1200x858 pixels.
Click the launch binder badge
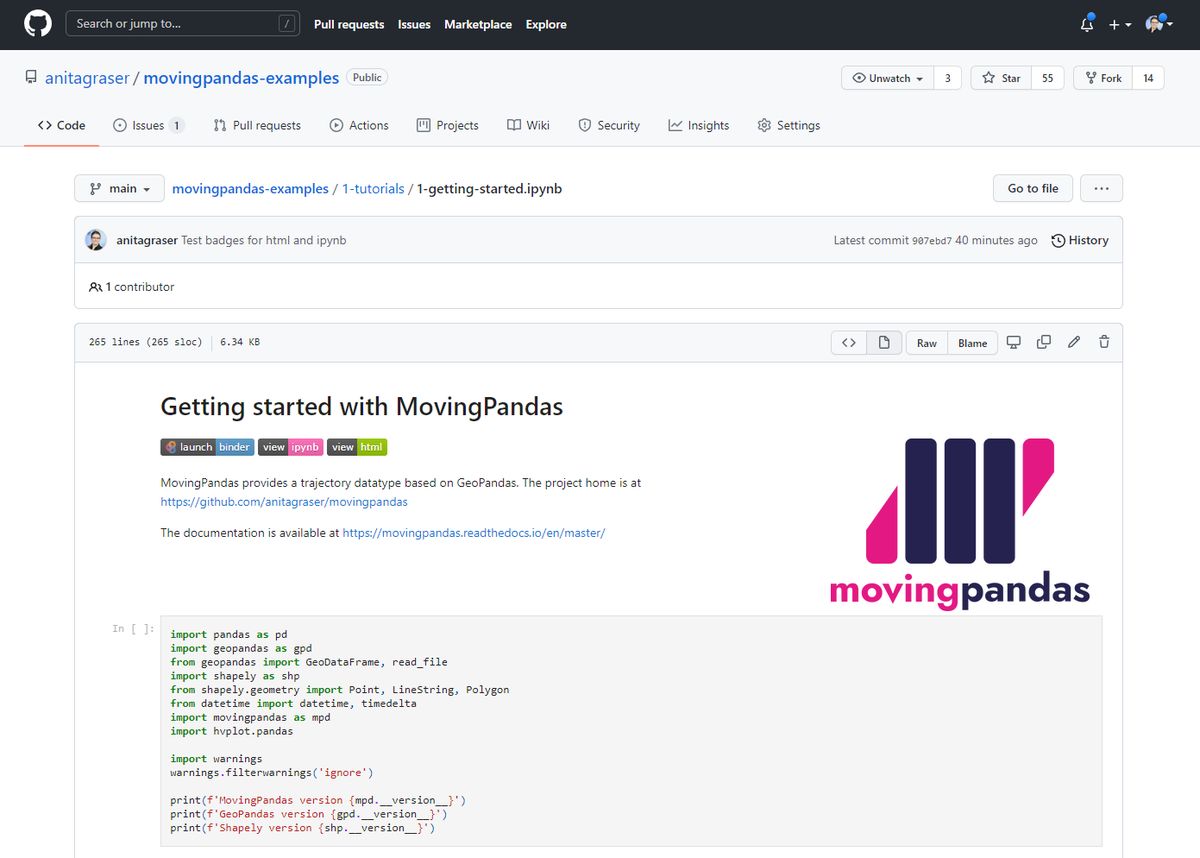coord(207,447)
